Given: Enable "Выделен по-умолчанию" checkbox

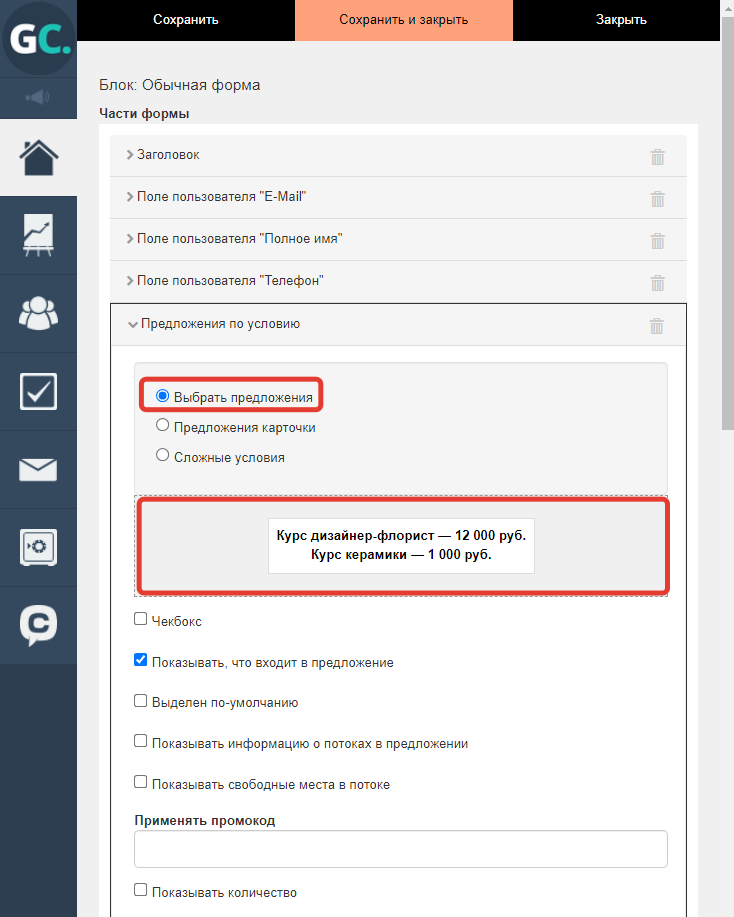Looking at the screenshot, I should click(140, 701).
